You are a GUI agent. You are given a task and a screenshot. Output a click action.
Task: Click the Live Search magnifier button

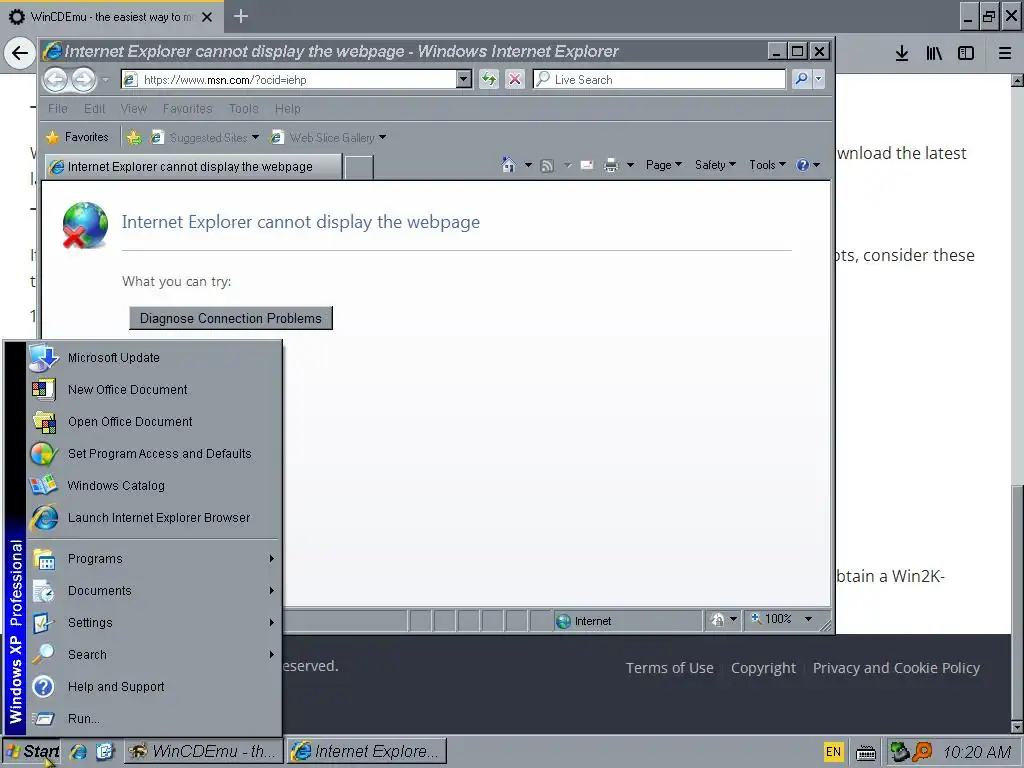pyautogui.click(x=801, y=80)
